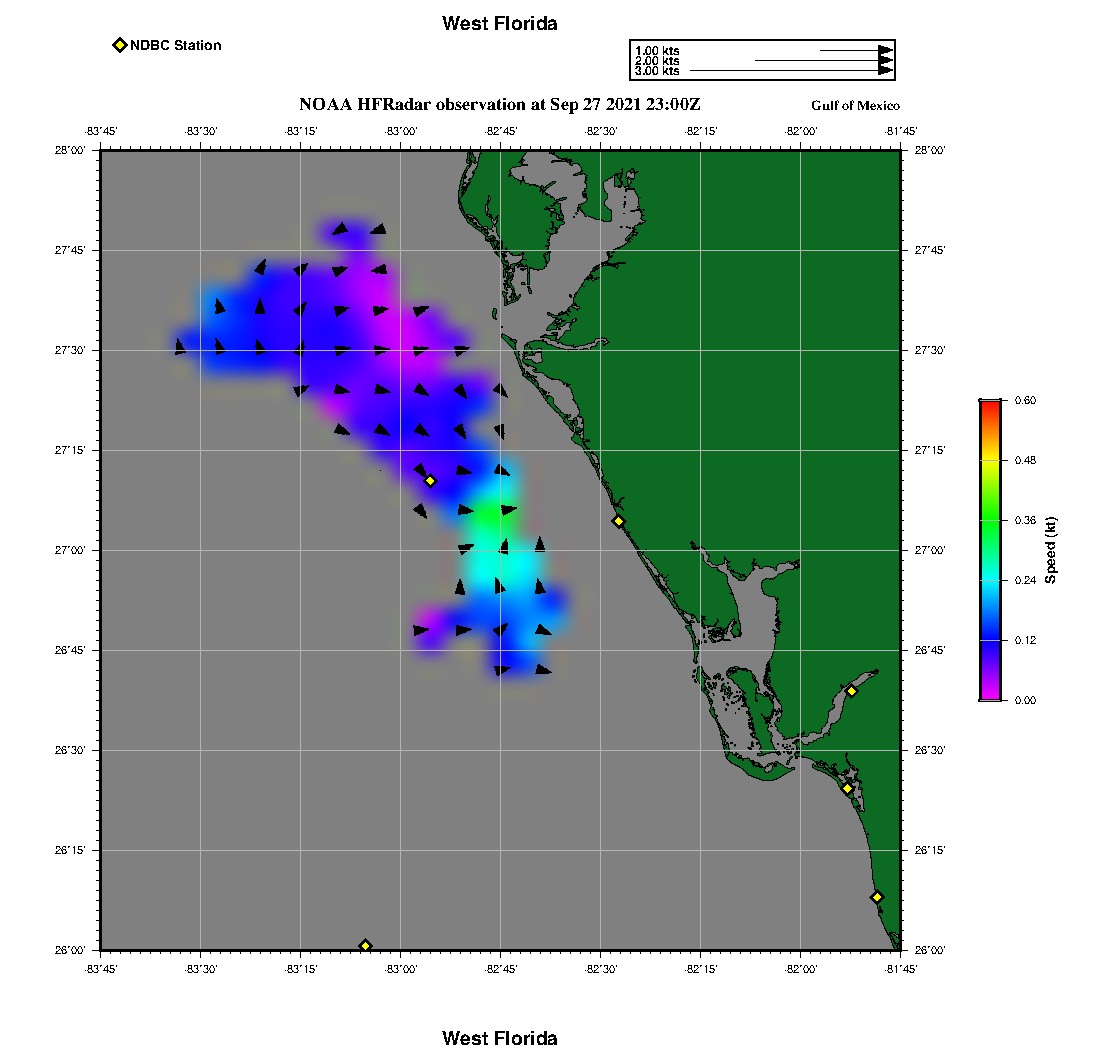Click the 27°15' latitude label on the left axis
This screenshot has height=1050, width=1100.
pos(70,450)
